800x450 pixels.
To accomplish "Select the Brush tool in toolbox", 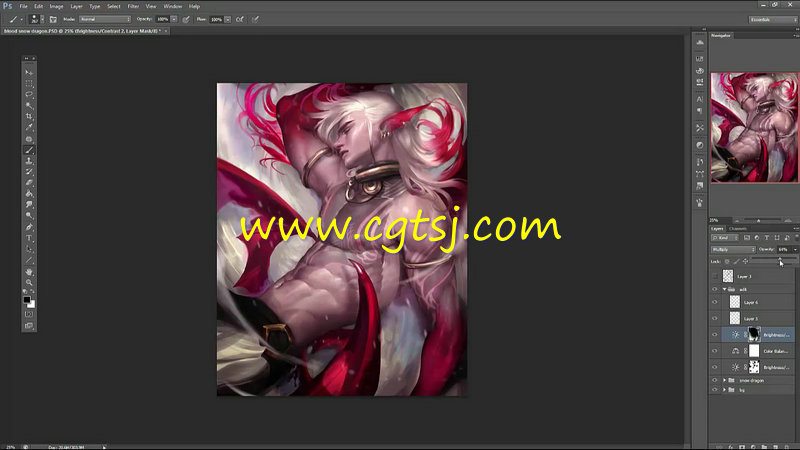I will click(x=29, y=150).
